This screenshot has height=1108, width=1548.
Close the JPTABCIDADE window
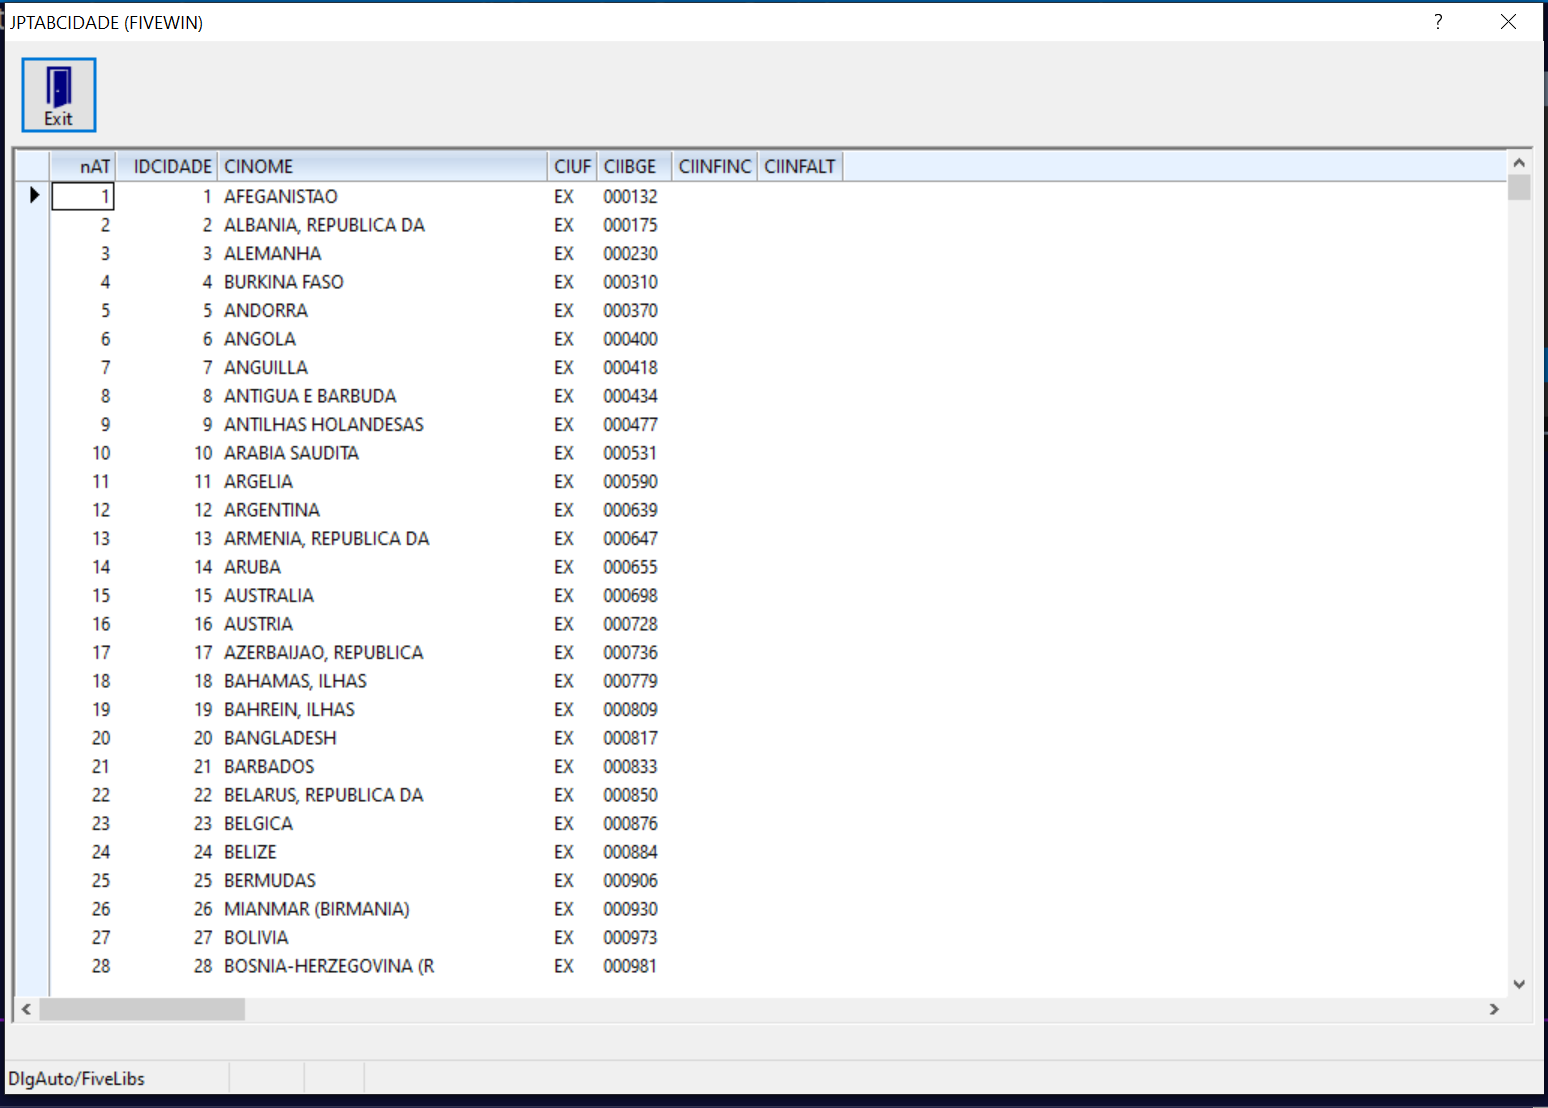1508,22
